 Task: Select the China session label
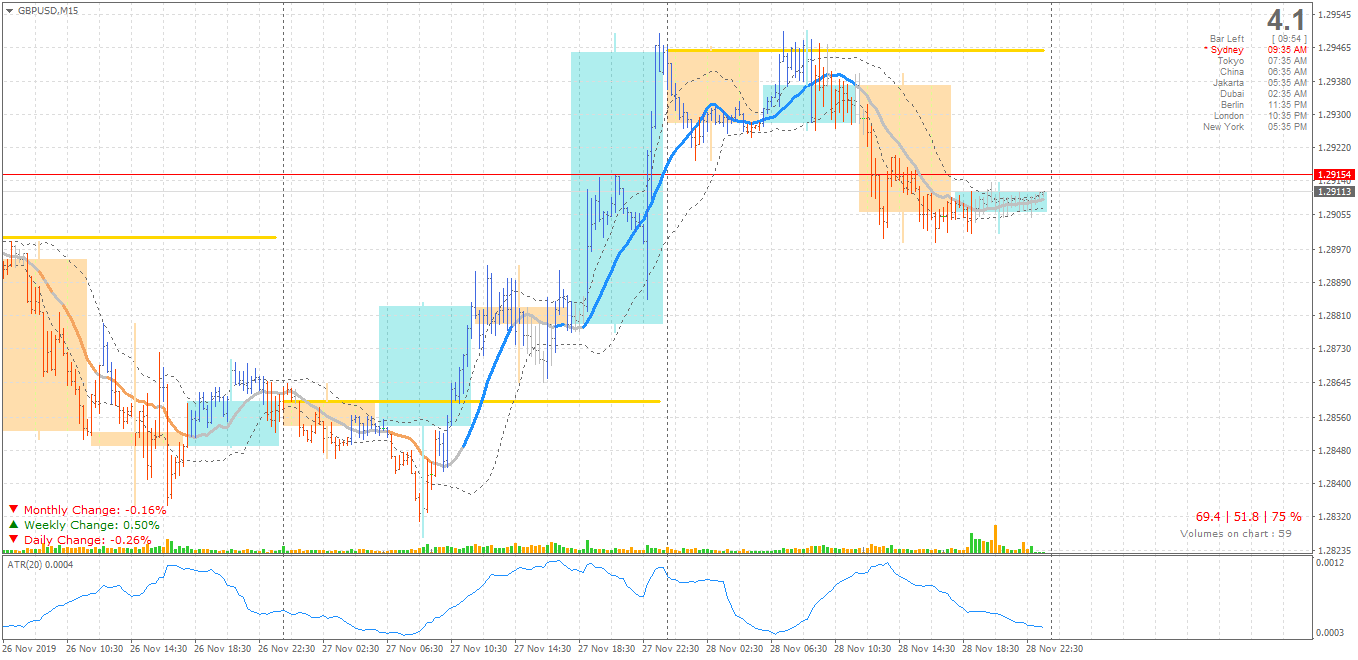coord(1232,72)
